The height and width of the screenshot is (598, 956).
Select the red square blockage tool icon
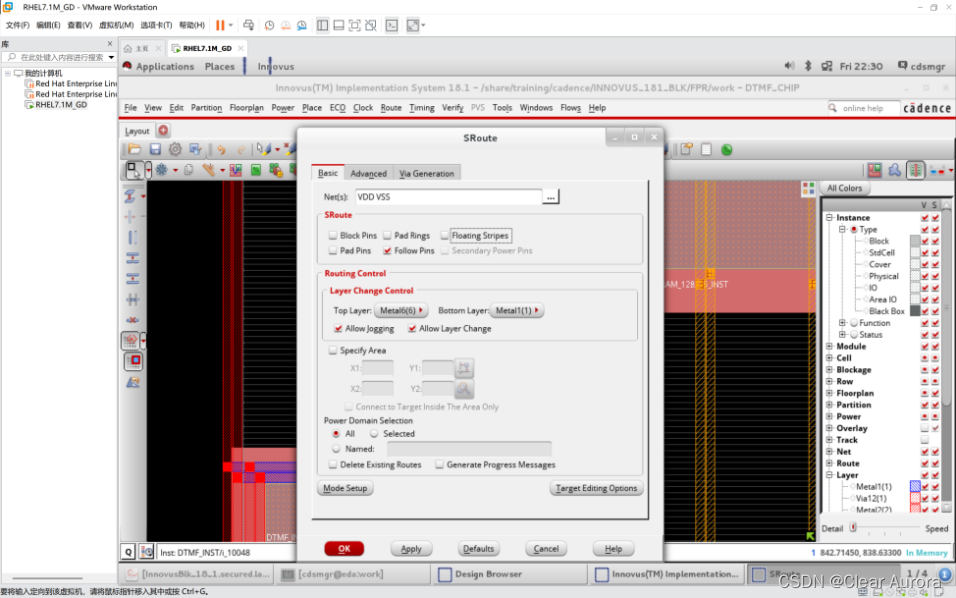coord(134,361)
